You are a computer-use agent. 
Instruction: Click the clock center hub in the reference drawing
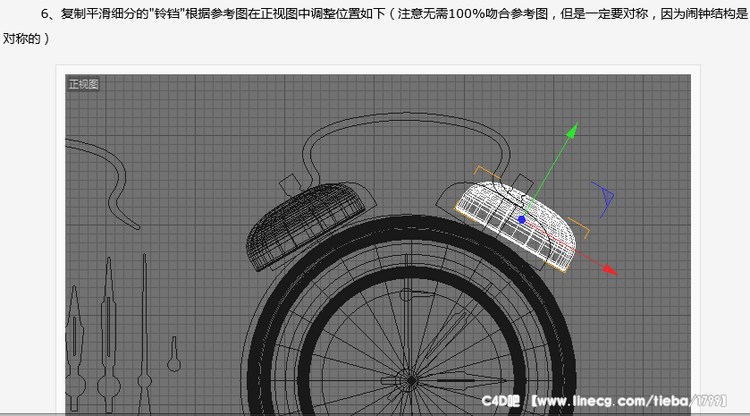411,381
